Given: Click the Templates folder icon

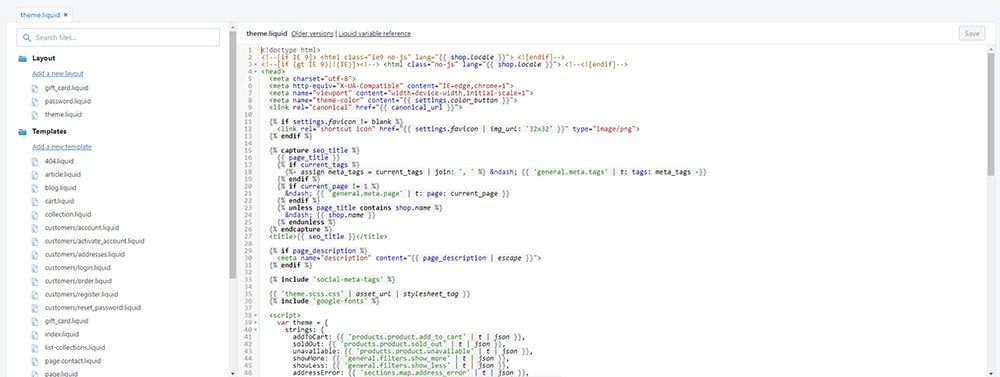Looking at the screenshot, I should click(22, 131).
